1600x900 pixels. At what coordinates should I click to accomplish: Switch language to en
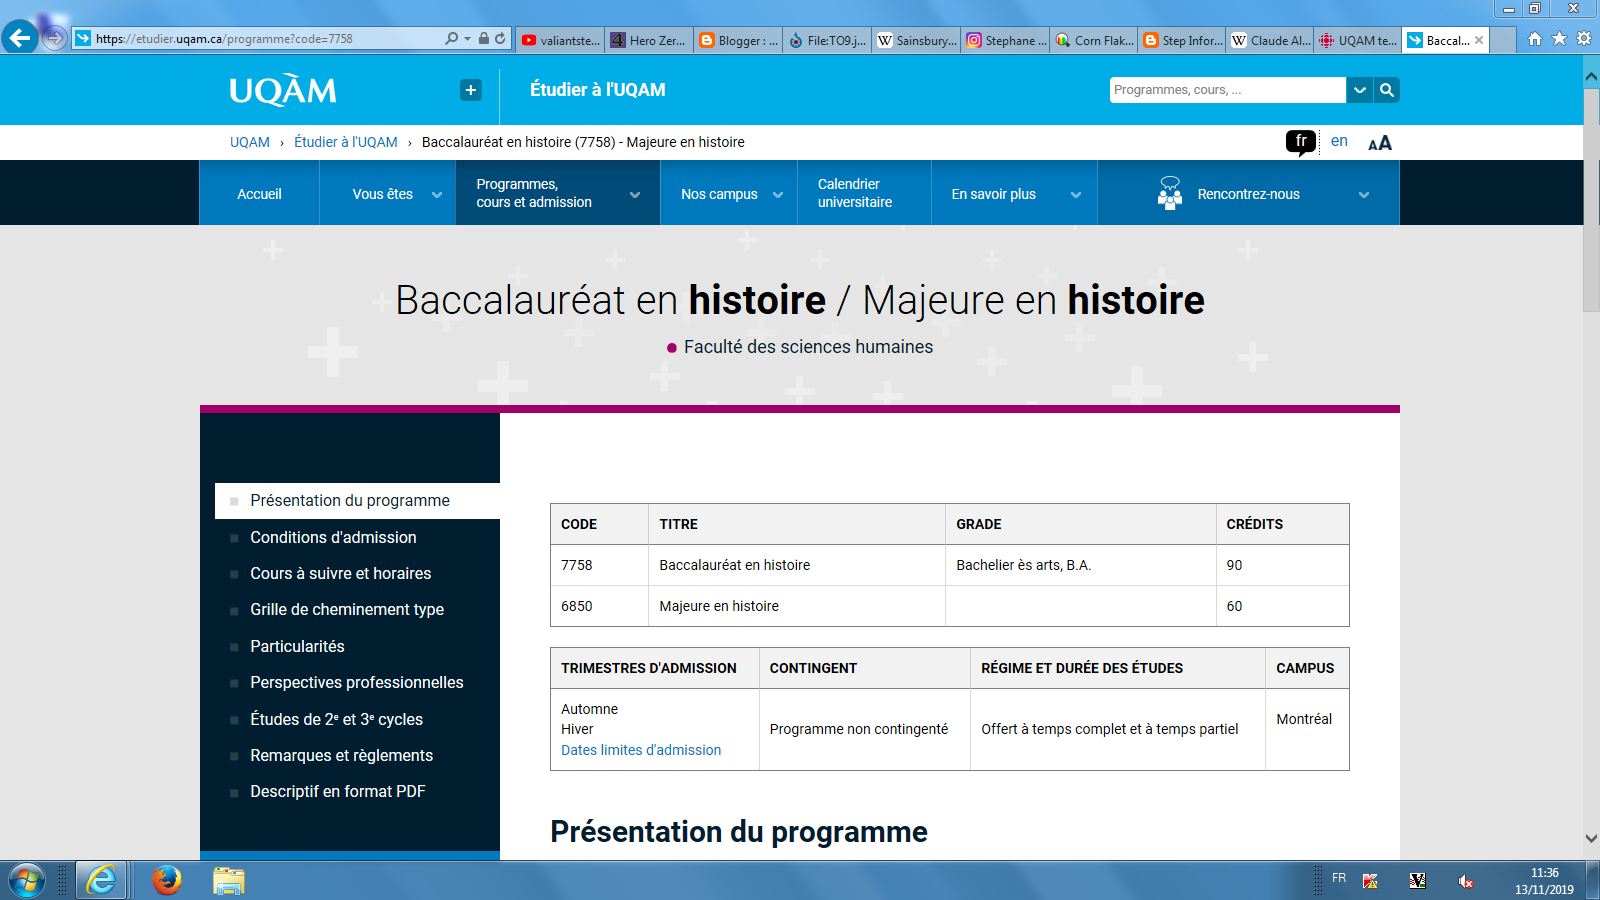[x=1339, y=141]
